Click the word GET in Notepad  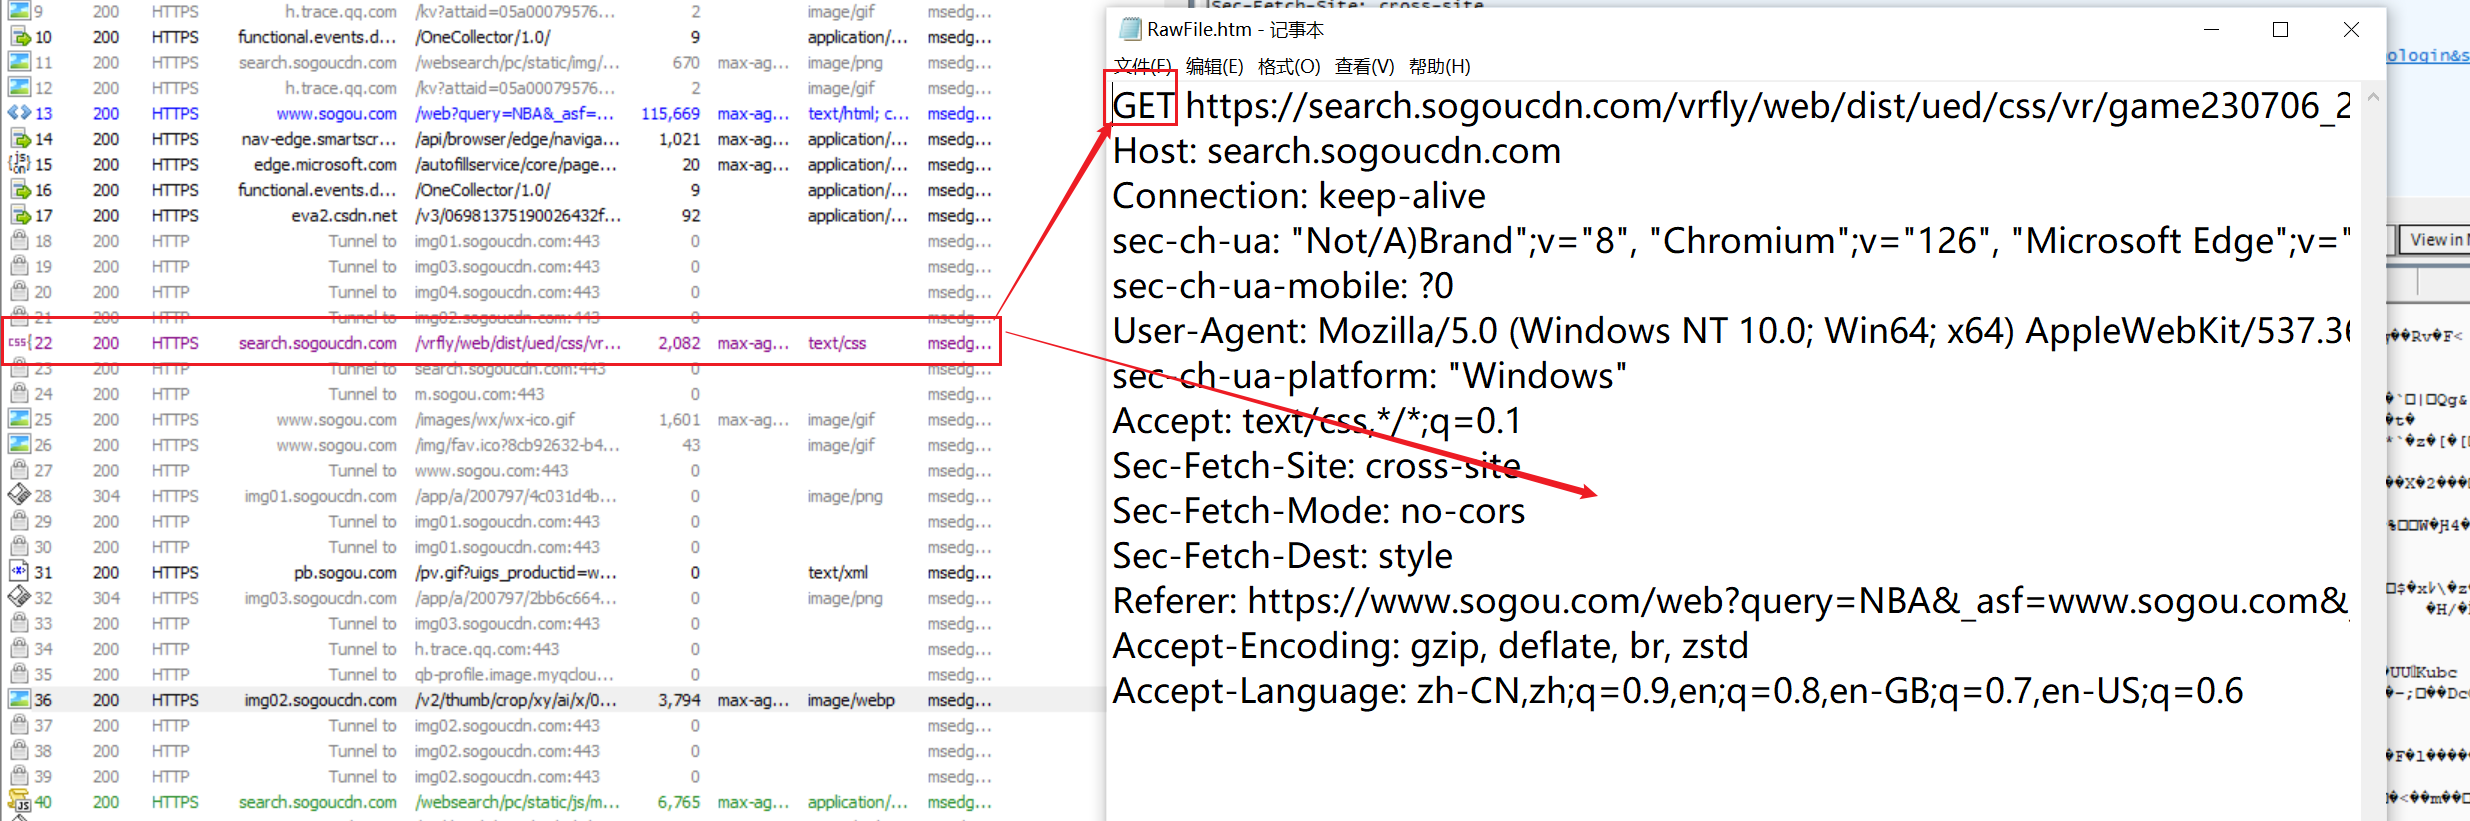[x=1143, y=106]
